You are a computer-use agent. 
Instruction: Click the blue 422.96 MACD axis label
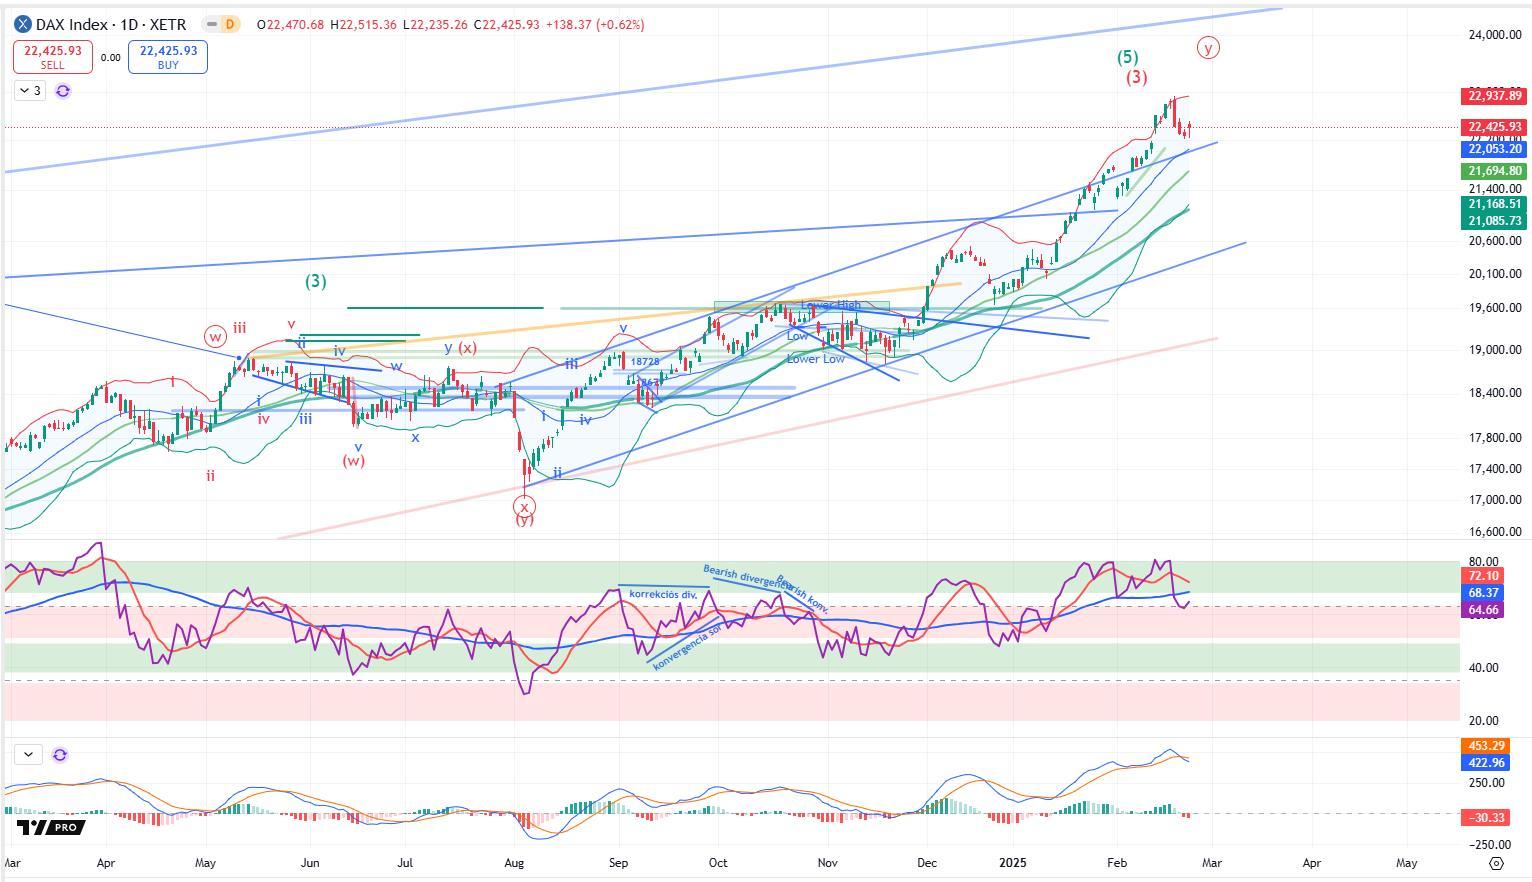(1488, 763)
